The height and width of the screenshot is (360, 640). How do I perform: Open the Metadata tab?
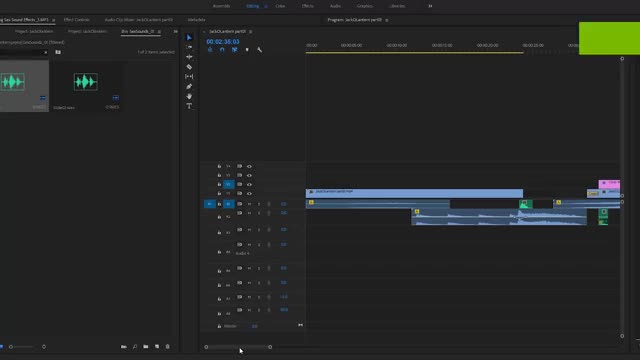point(196,20)
